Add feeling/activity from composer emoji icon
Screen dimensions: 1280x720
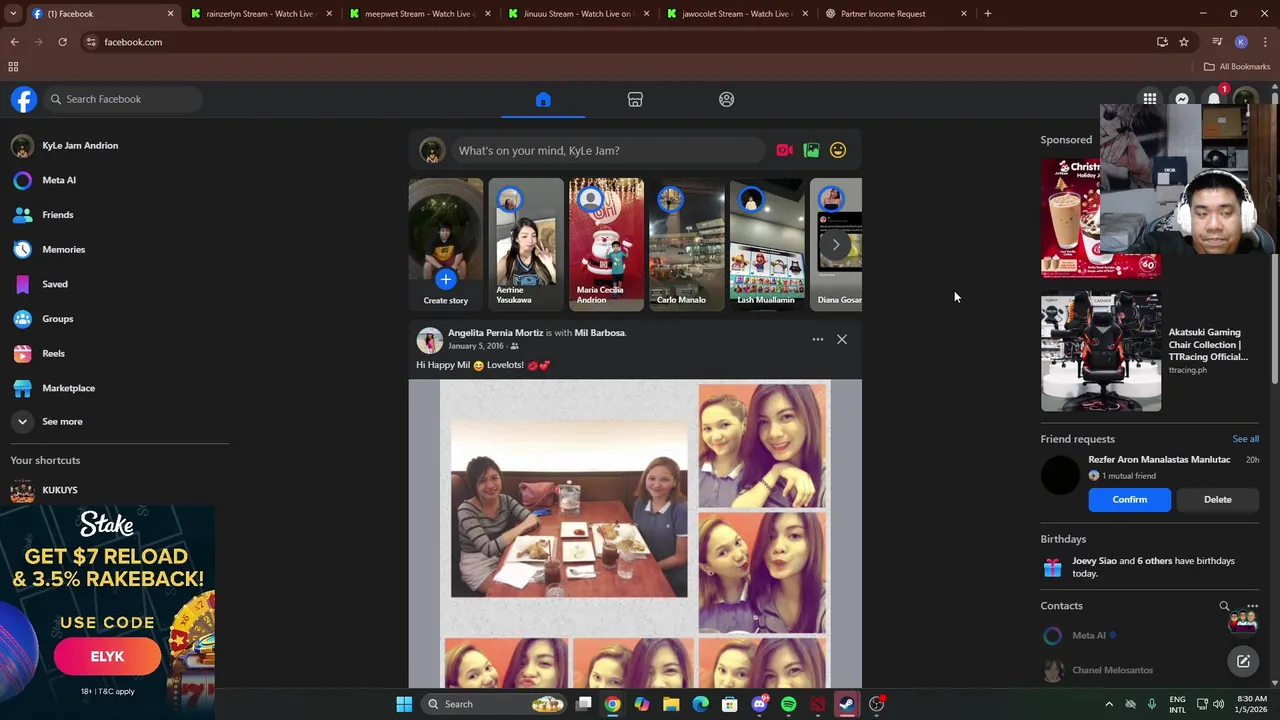[x=838, y=150]
